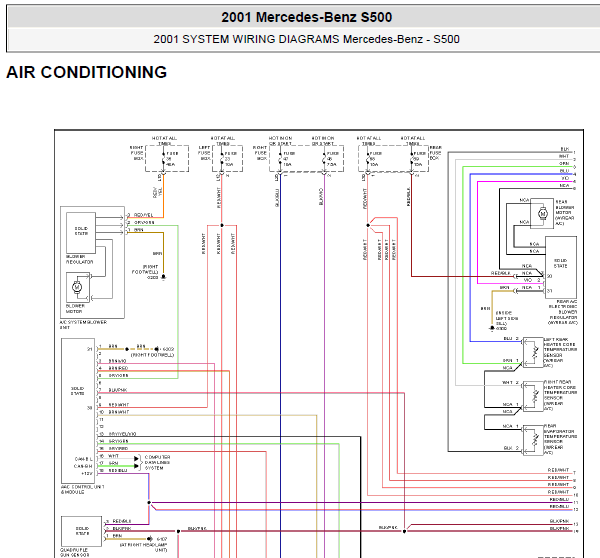
Task: Click the 'LEFT FUSE BOX' label
Action: [204, 153]
